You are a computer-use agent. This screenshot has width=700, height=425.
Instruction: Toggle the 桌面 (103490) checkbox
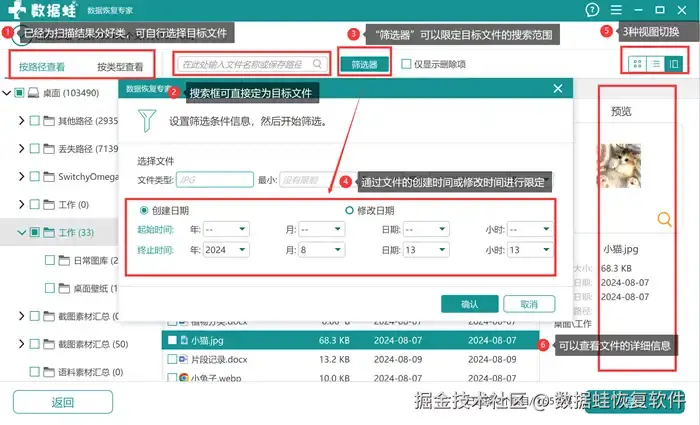click(x=19, y=93)
